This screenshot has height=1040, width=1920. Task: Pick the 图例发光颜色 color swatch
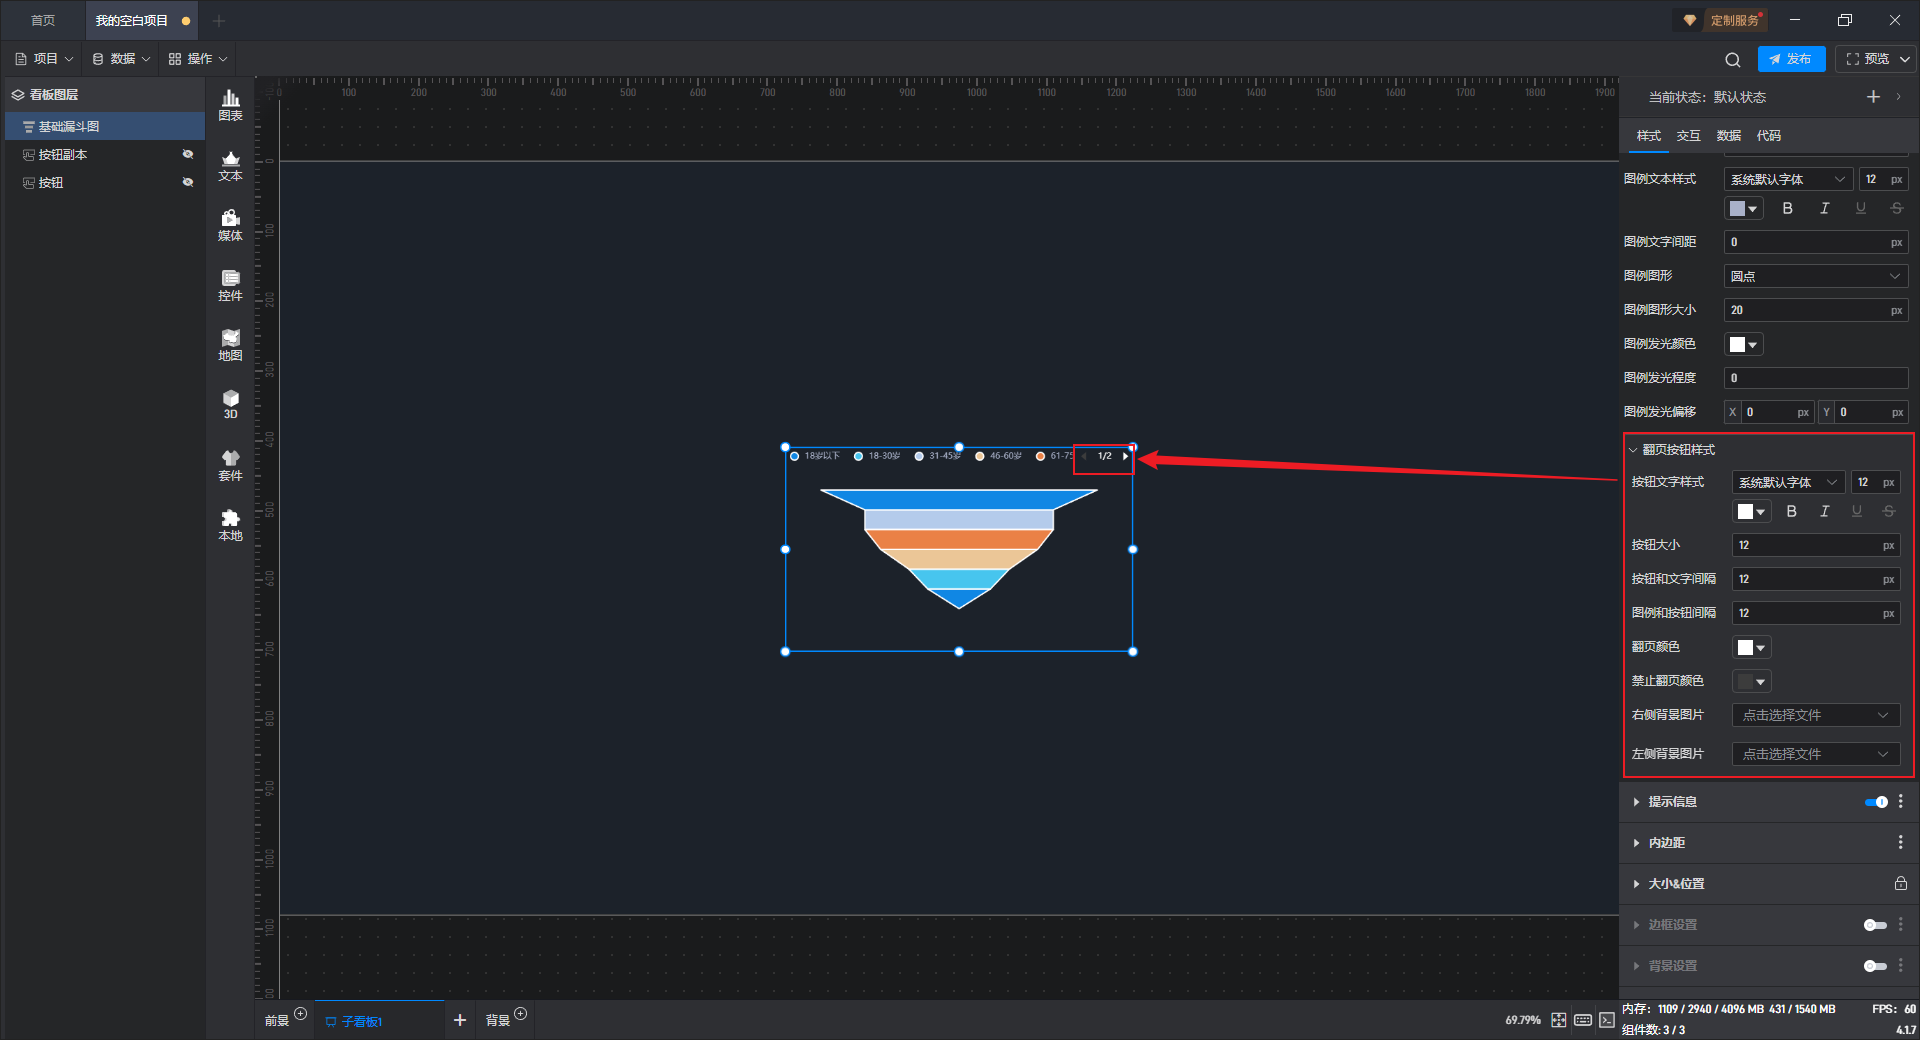click(1743, 344)
